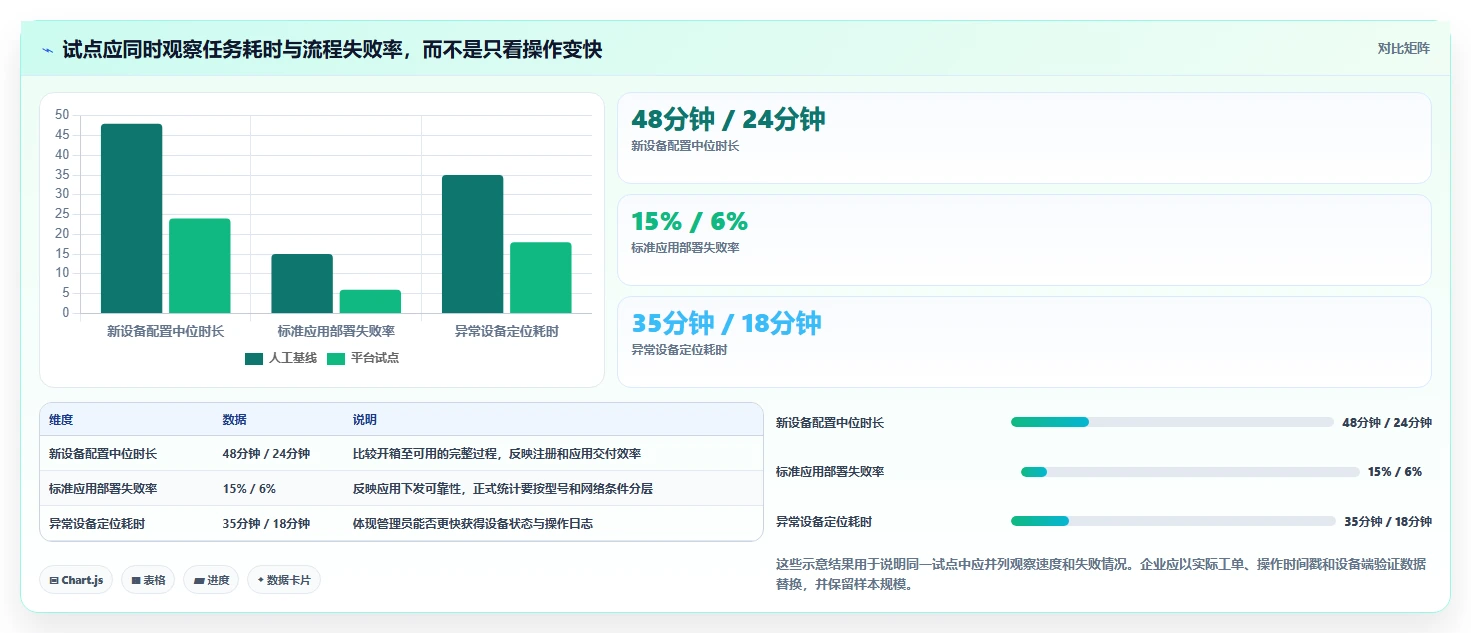
Task: Click the 标准应用部署失败率 caption in the second card
Action: 685,248
